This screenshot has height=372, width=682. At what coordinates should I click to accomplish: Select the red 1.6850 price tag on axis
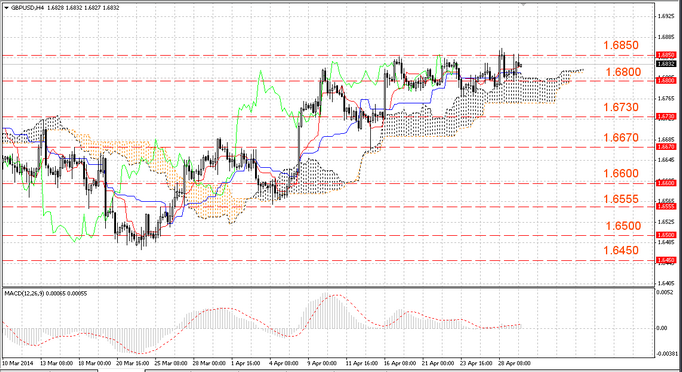click(x=665, y=55)
